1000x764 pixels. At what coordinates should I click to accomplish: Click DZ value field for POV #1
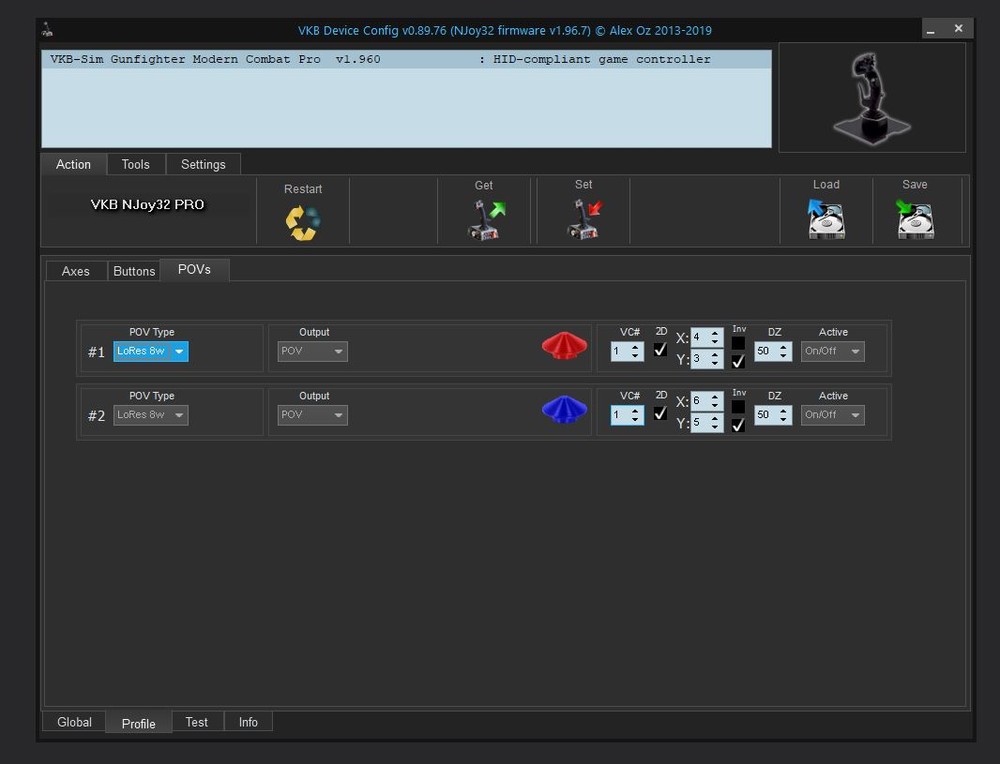click(773, 351)
